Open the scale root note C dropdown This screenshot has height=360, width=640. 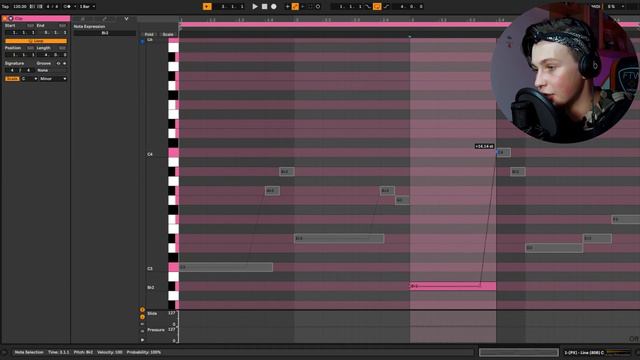pos(29,78)
